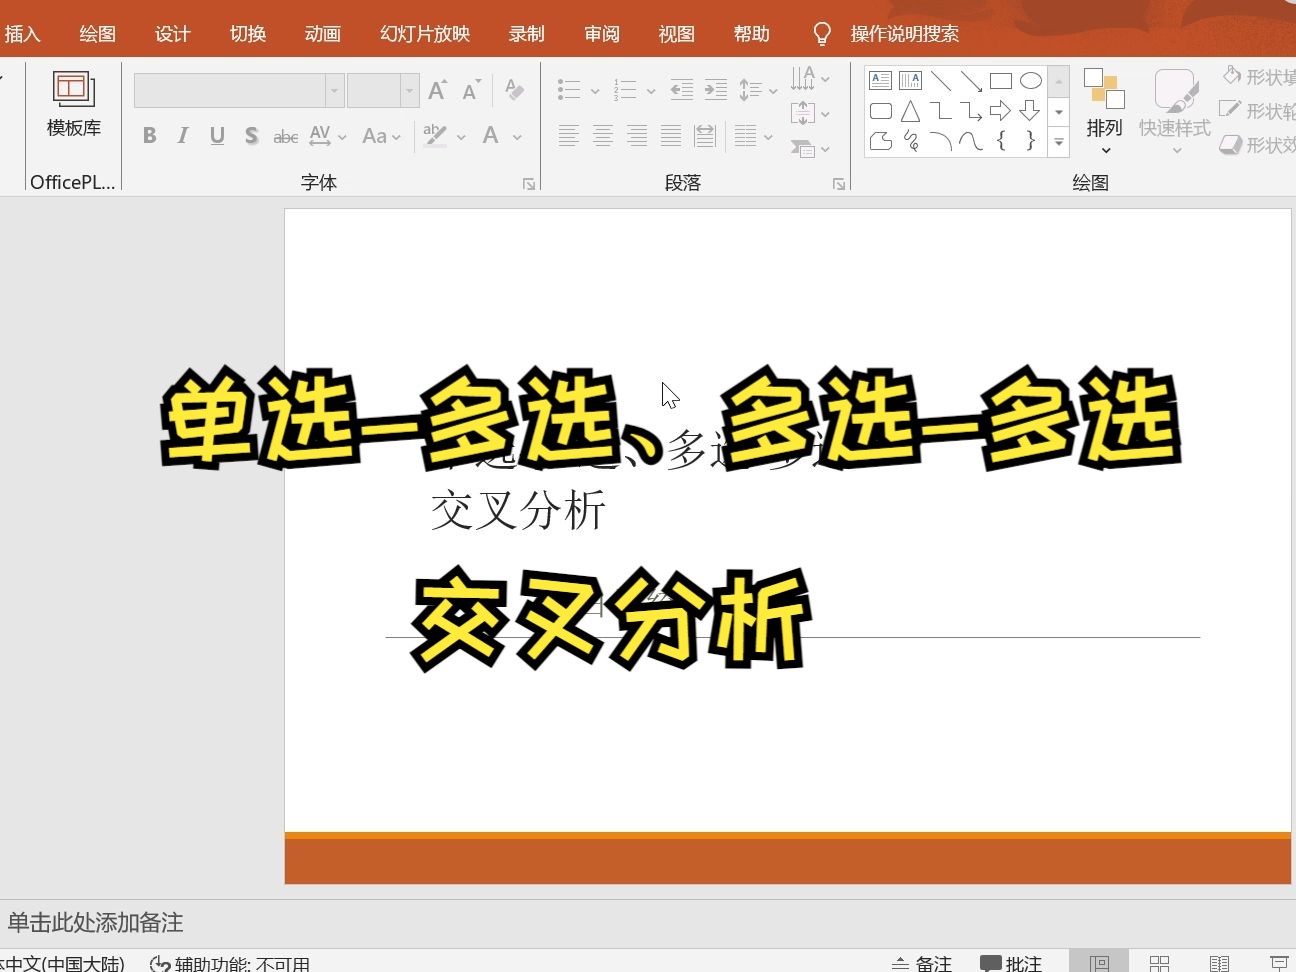1296x972 pixels.
Task: Open the font name dropdown
Action: [334, 90]
